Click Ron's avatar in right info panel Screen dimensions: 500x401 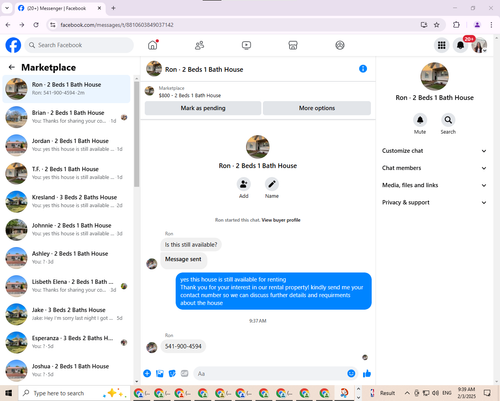[x=434, y=76]
